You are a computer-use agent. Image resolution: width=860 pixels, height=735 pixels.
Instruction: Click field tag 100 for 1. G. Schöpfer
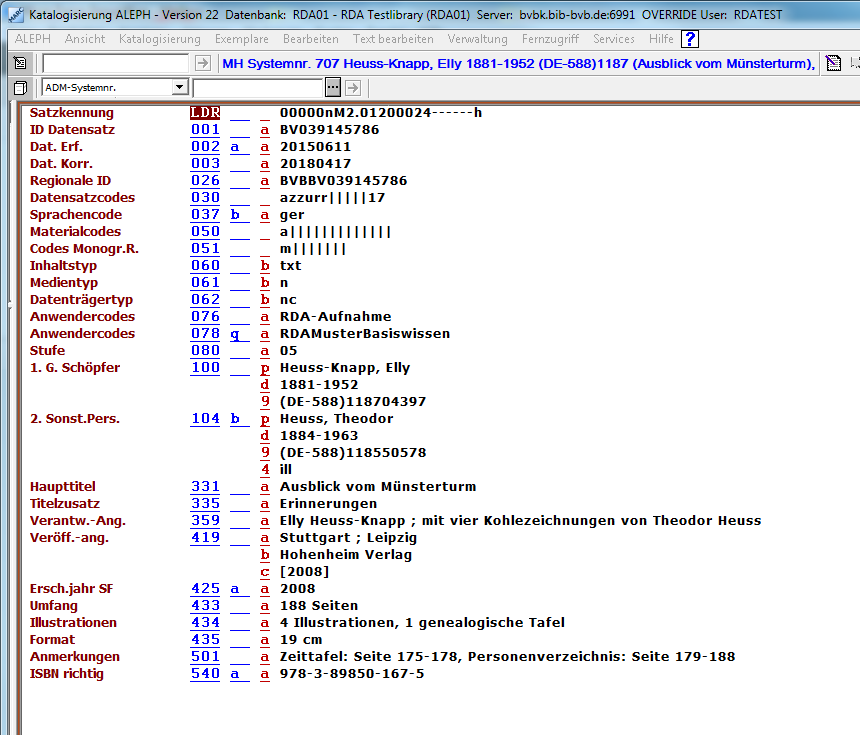pos(205,368)
